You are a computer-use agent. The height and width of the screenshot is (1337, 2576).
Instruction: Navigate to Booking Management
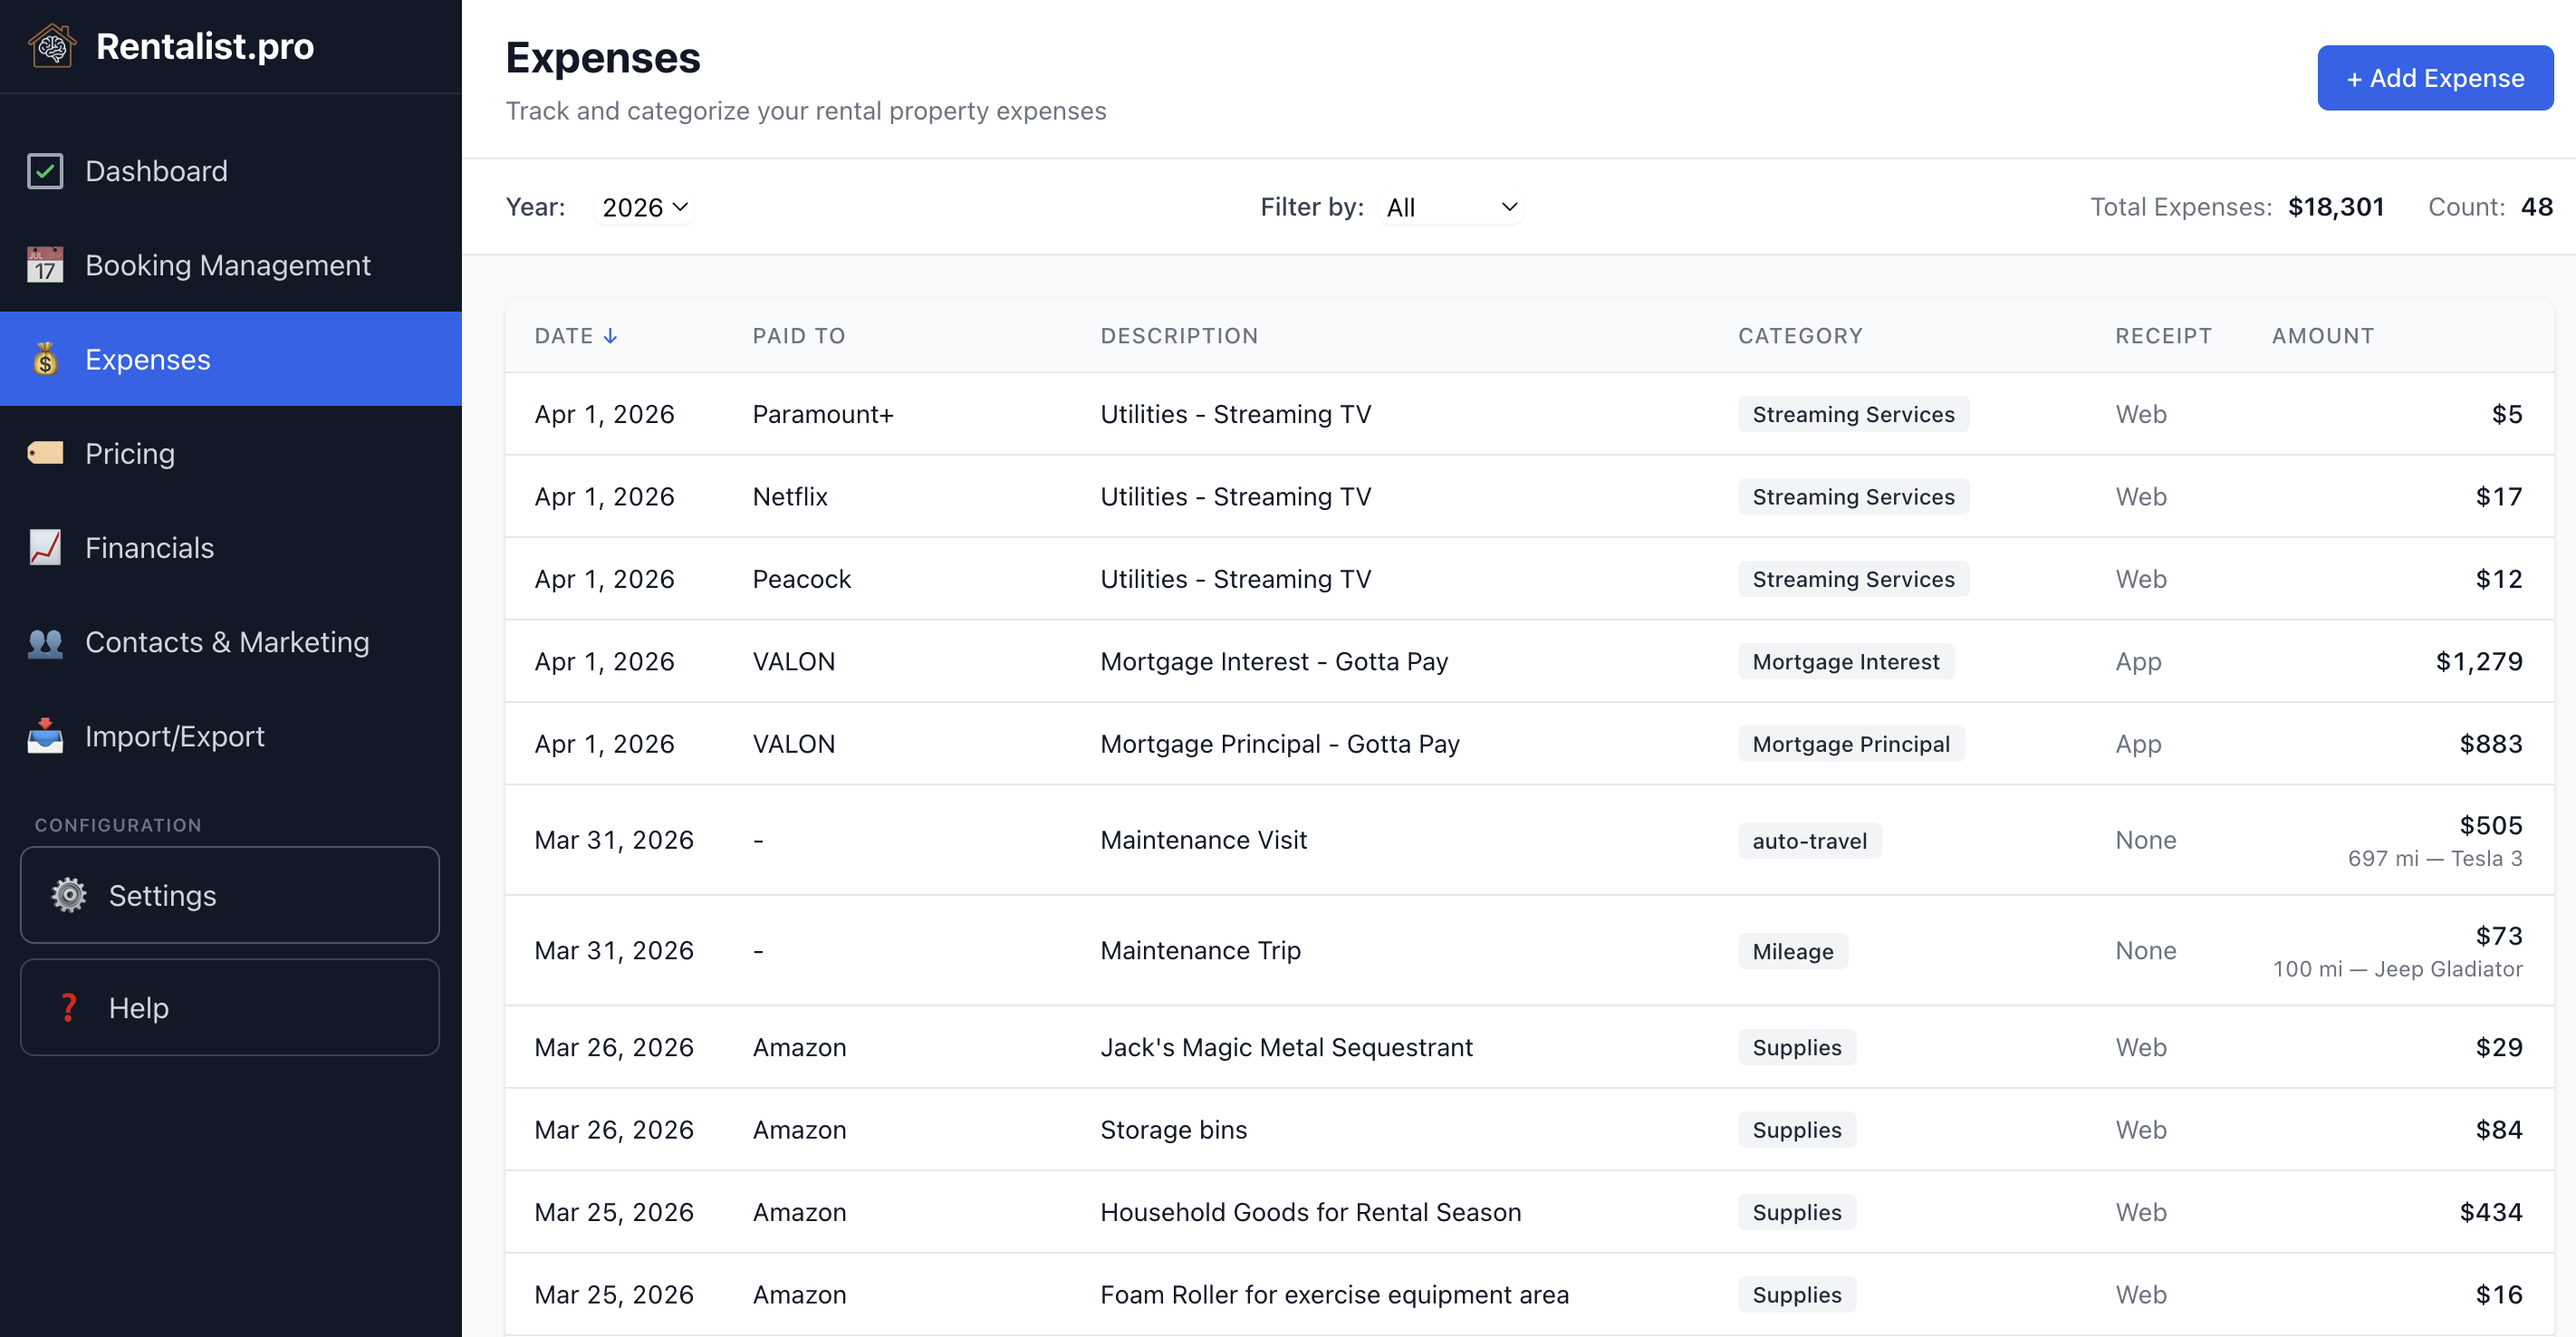227,265
